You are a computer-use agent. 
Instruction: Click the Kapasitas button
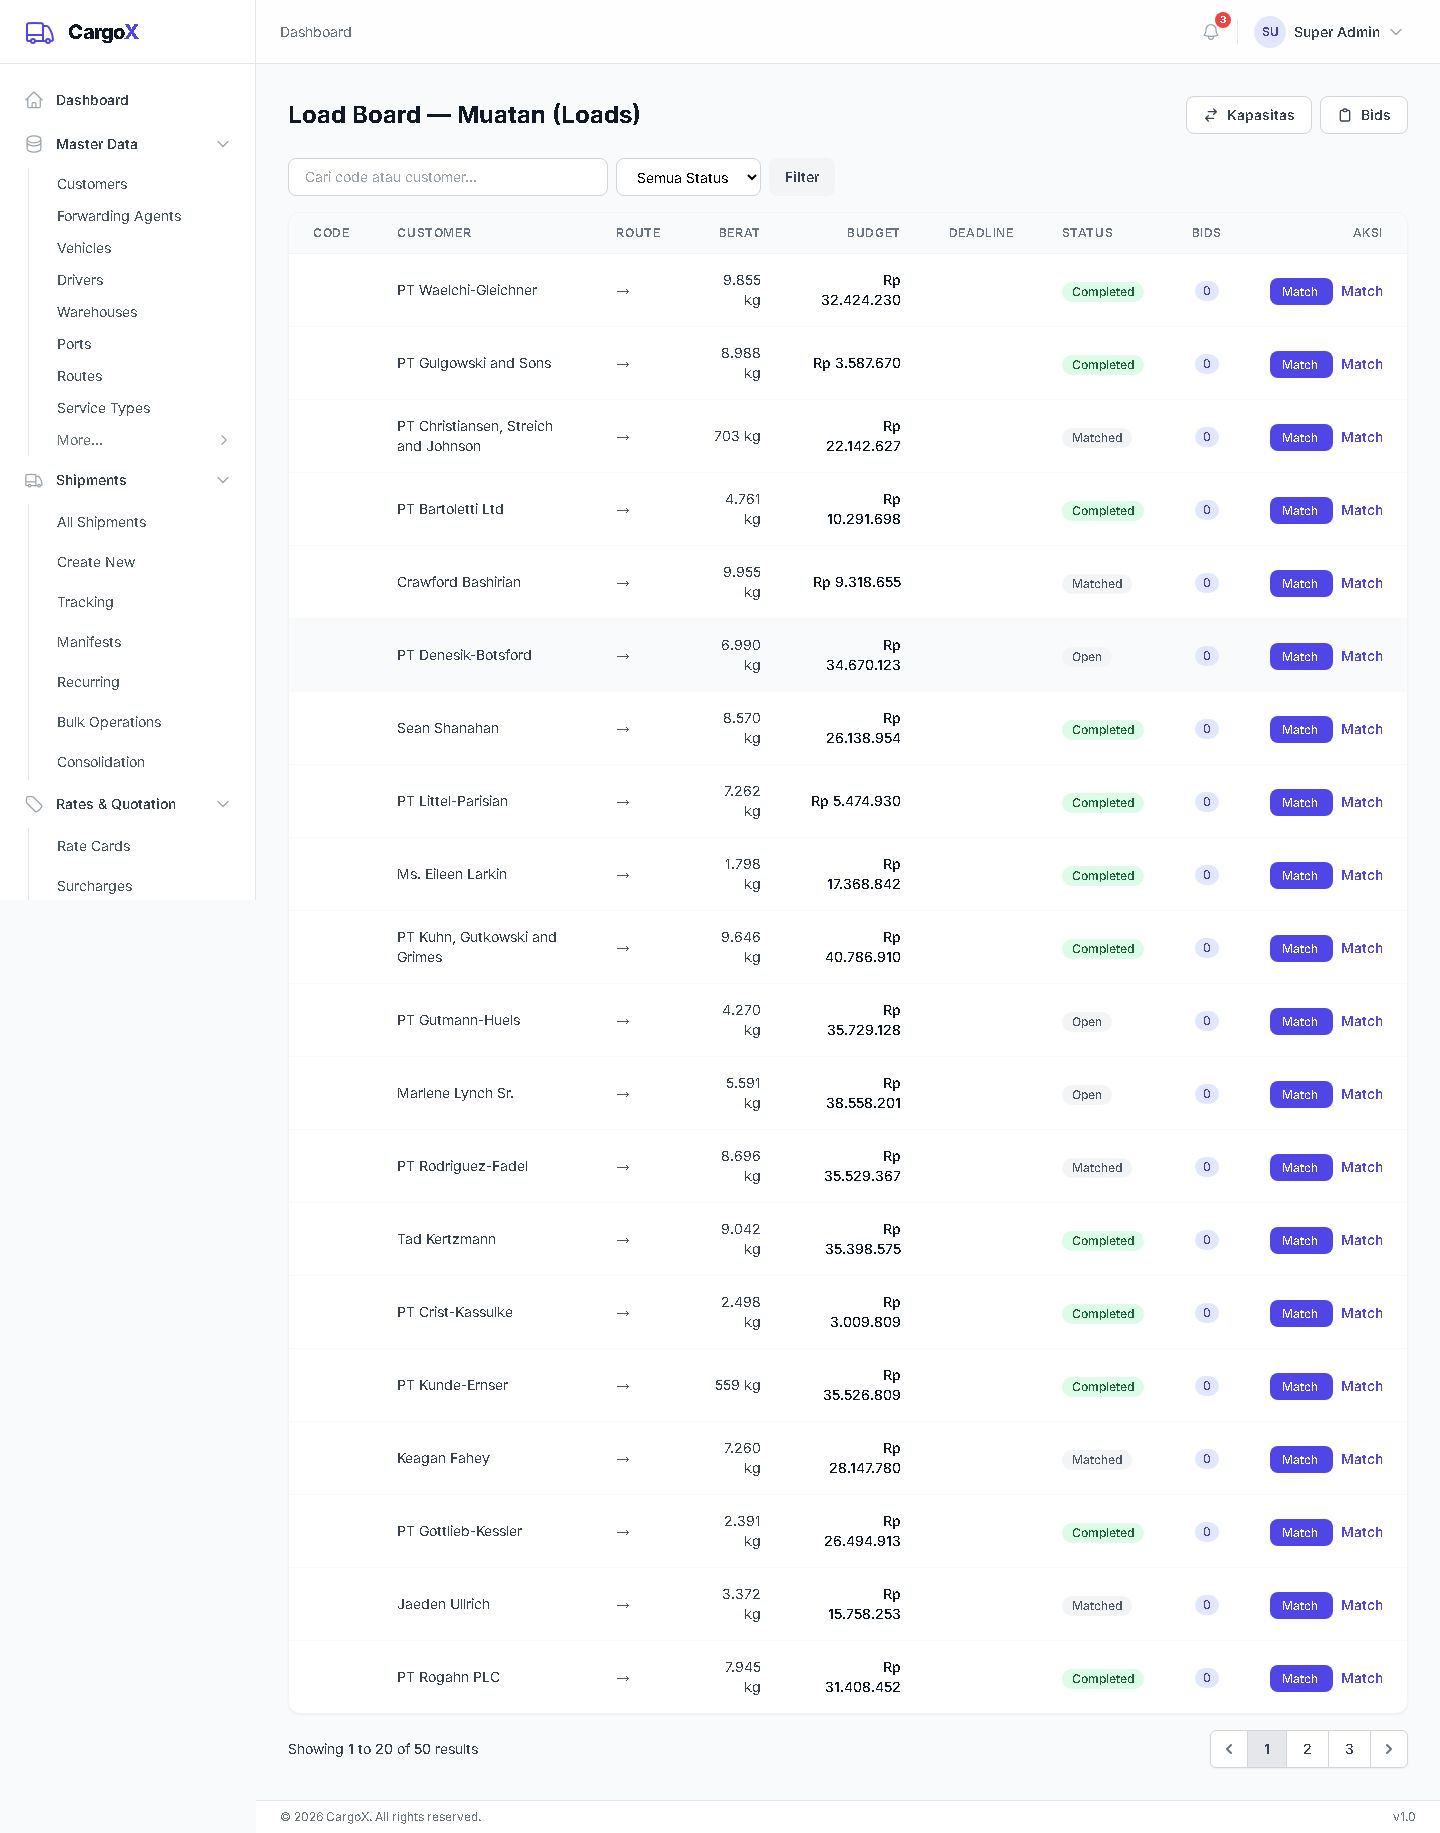1249,115
